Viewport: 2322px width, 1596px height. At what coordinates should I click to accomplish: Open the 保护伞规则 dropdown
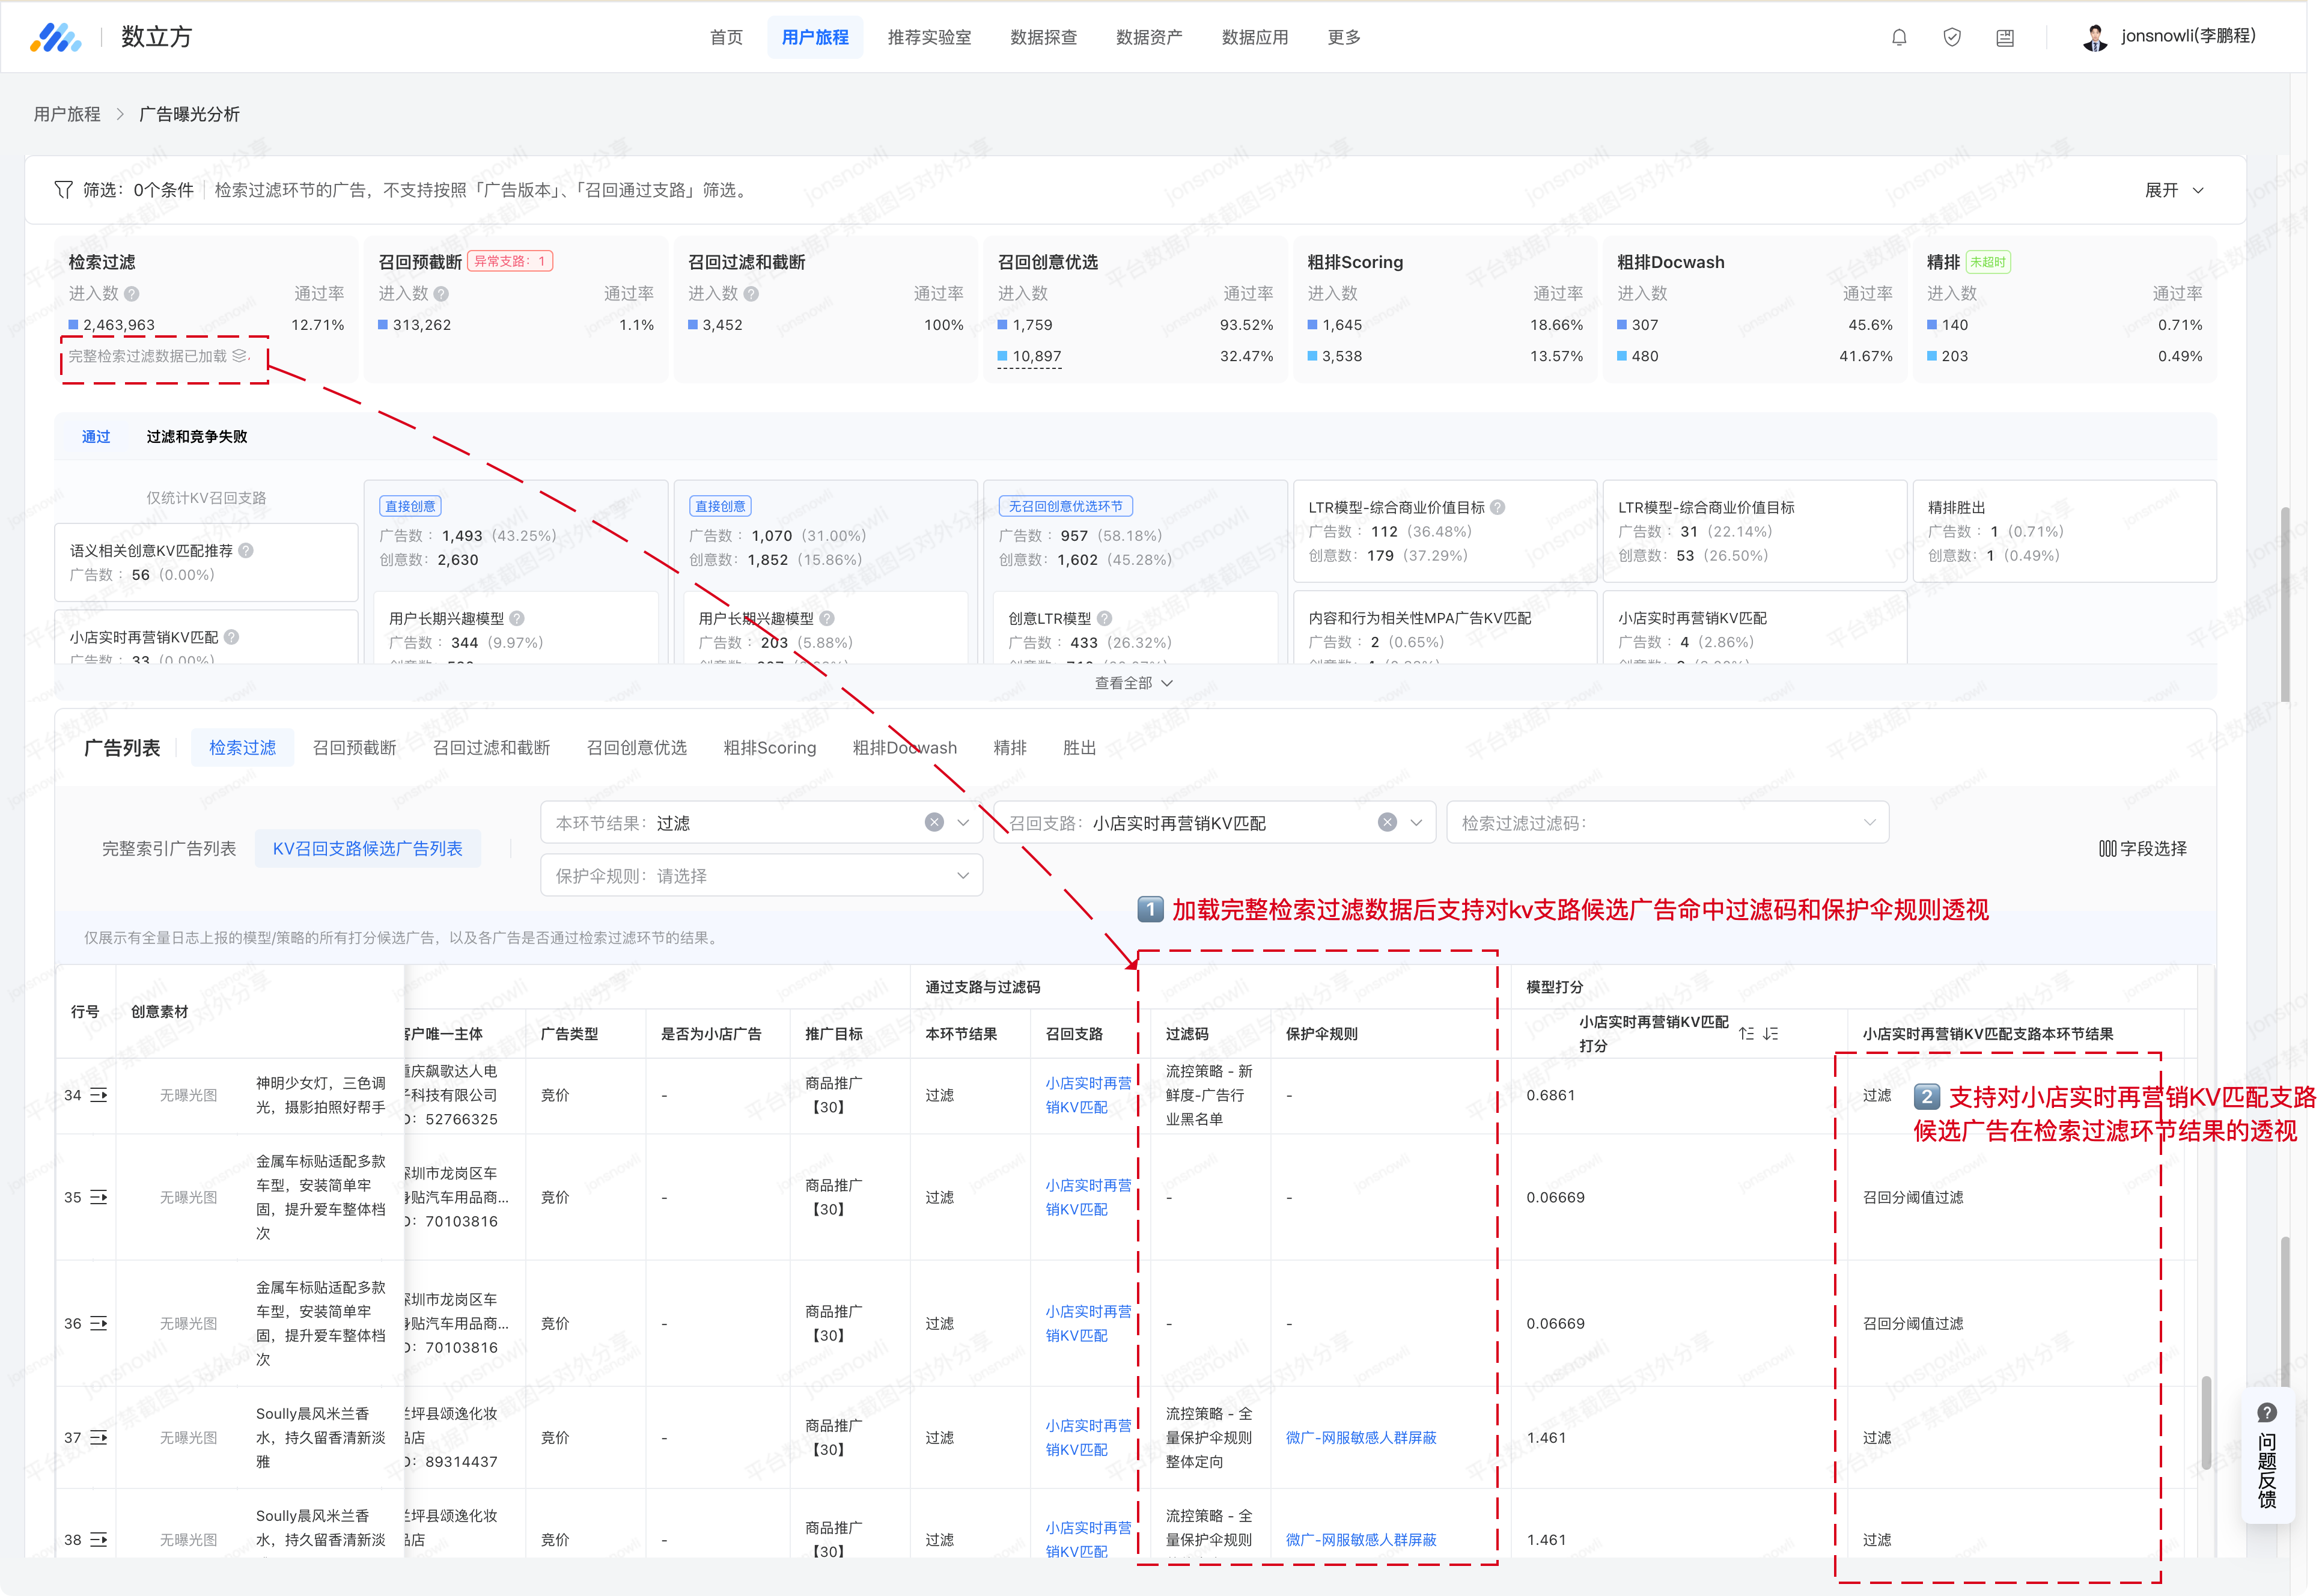click(x=761, y=876)
